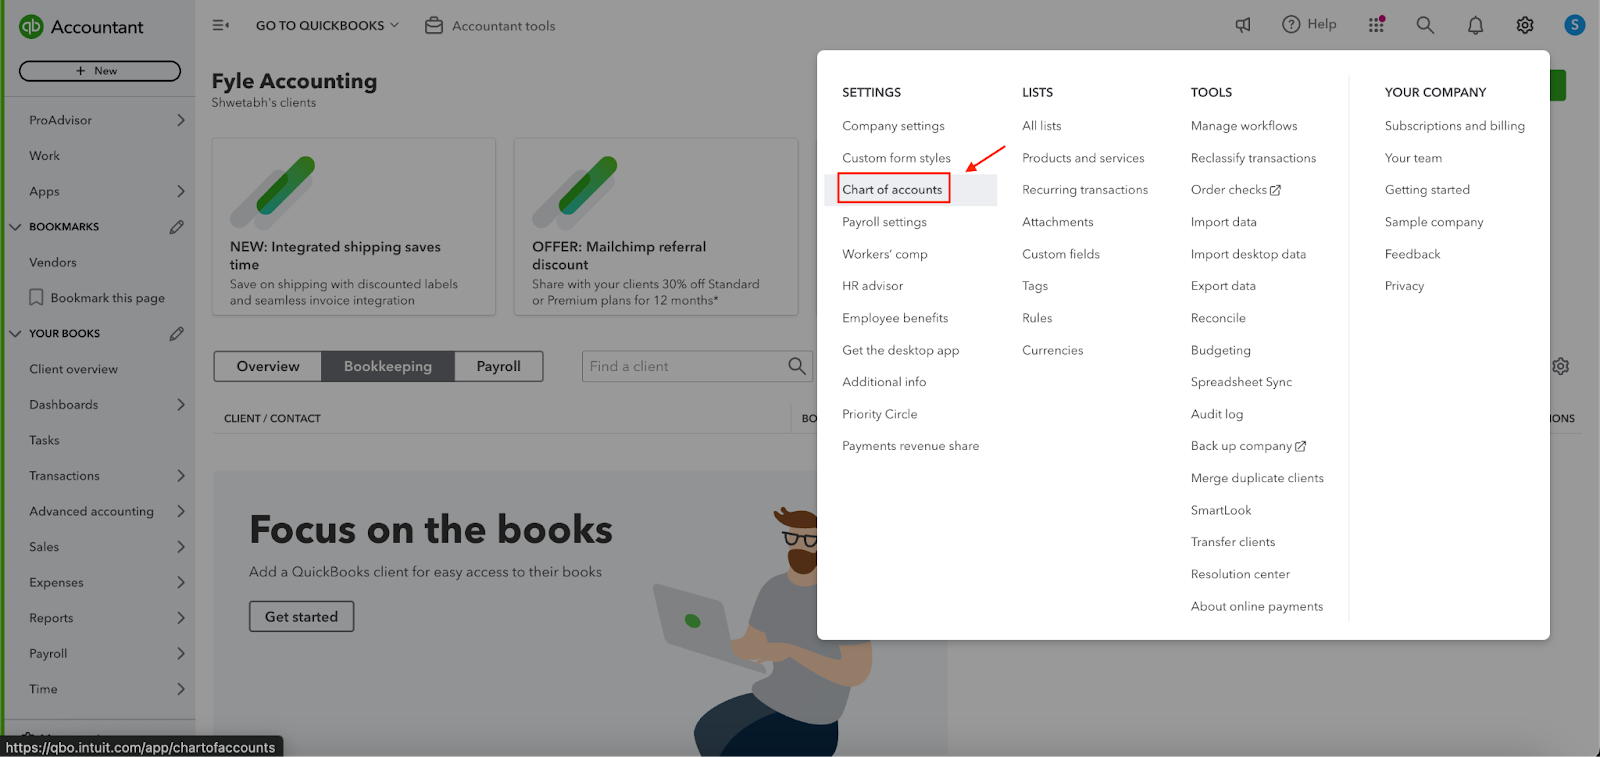Click the + New button

pyautogui.click(x=100, y=71)
